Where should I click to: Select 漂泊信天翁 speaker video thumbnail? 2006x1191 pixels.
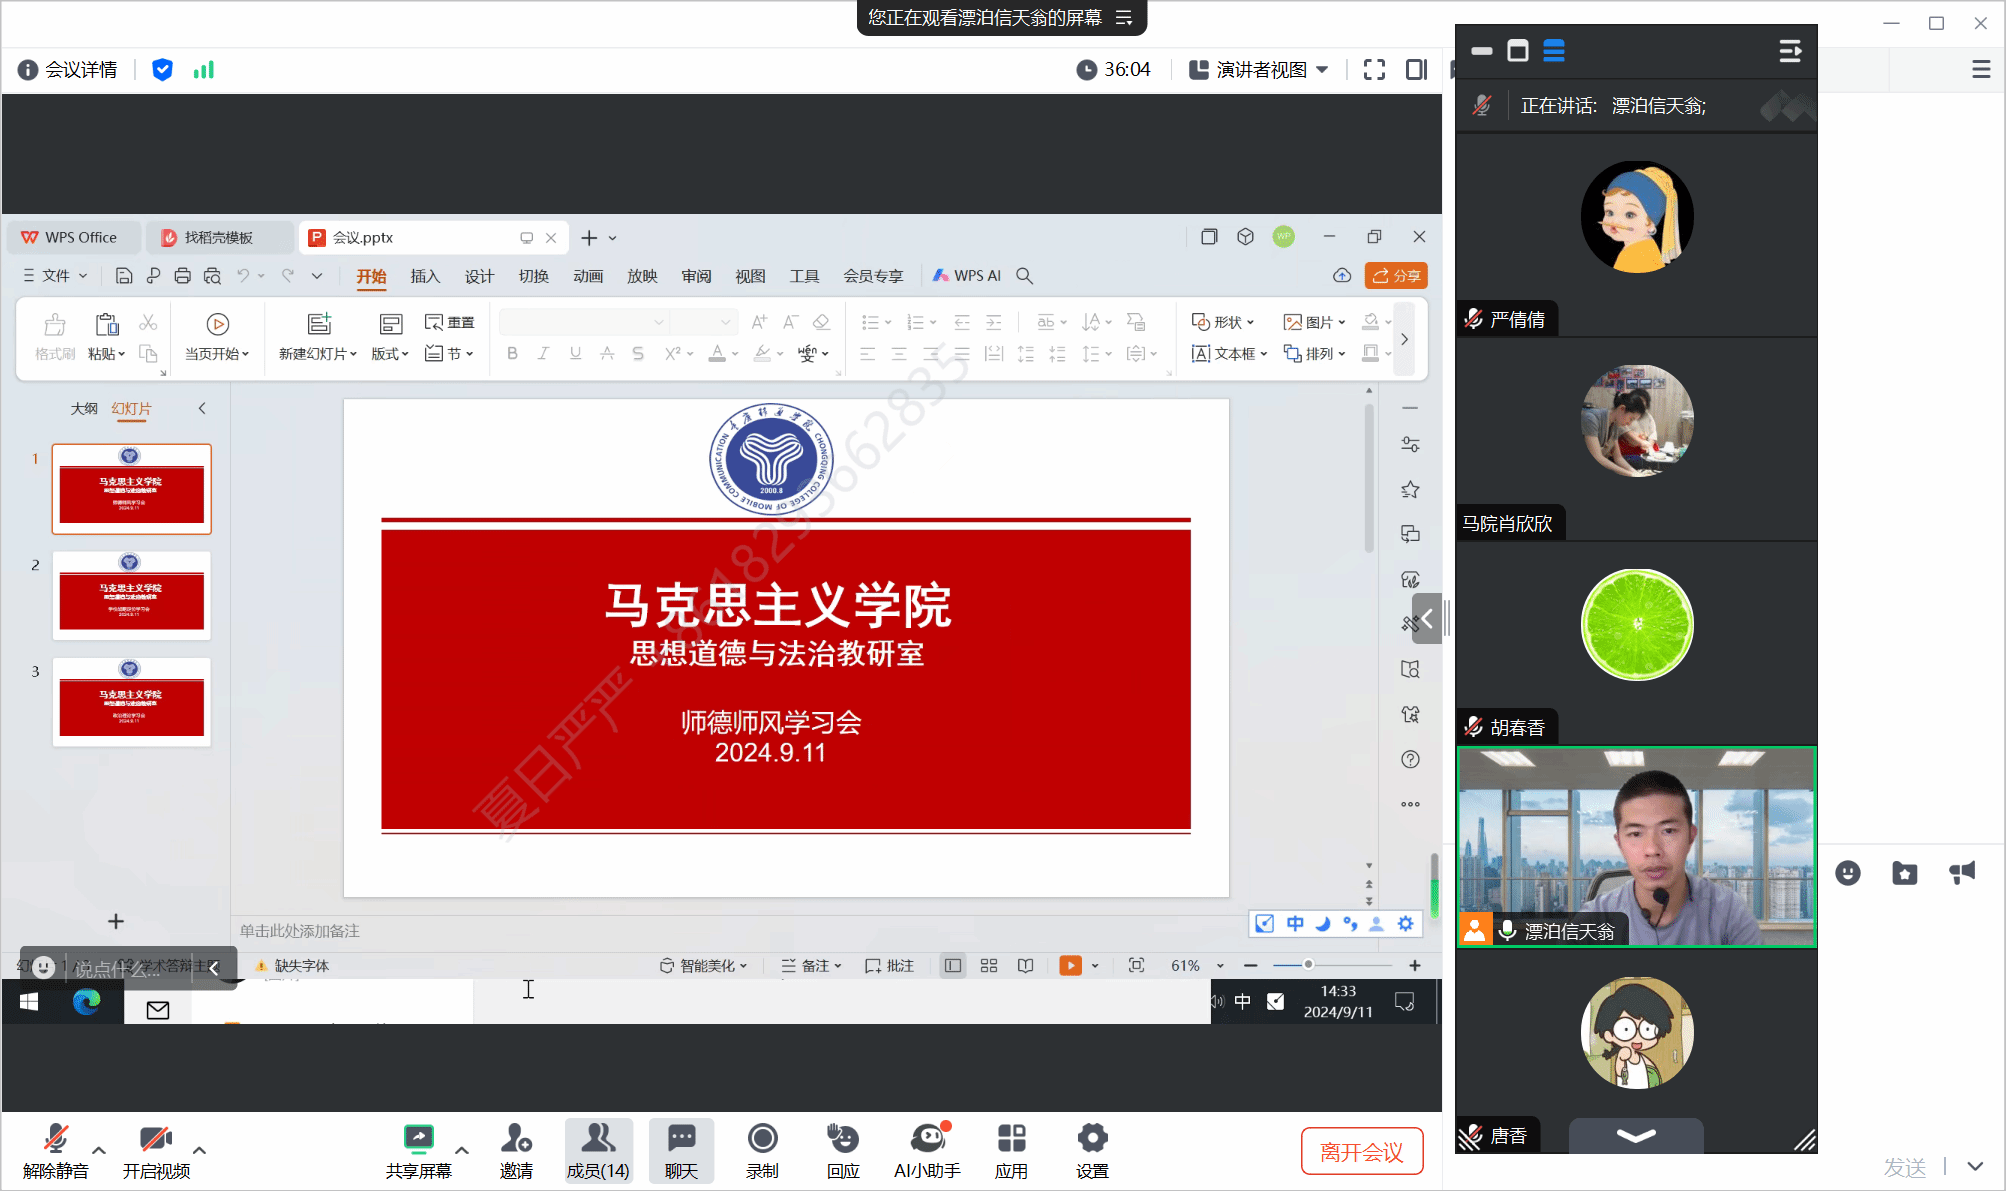coord(1636,846)
